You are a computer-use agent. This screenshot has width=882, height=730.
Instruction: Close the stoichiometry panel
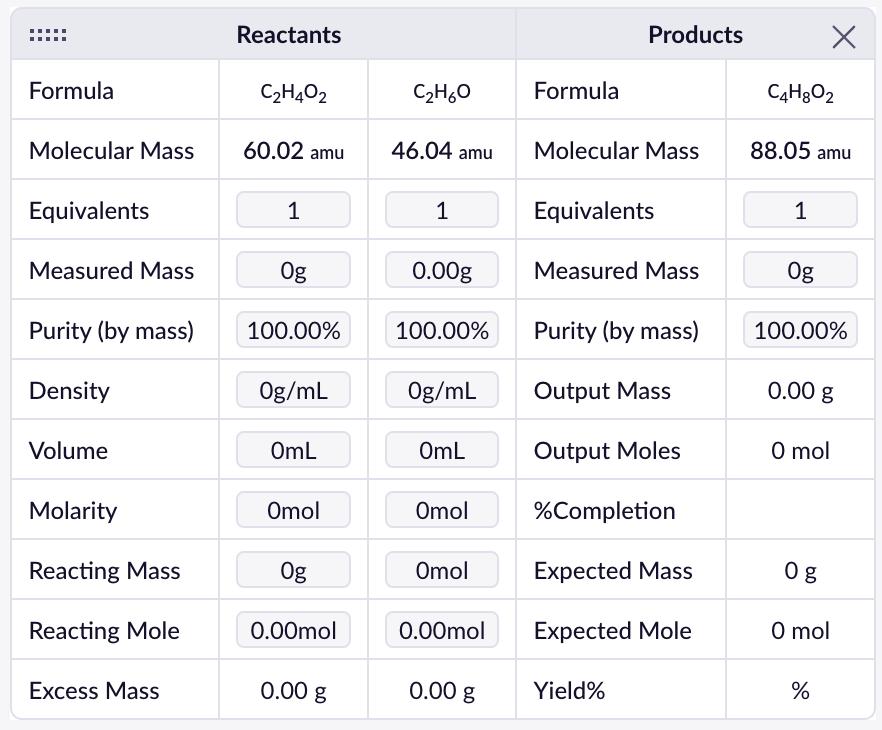pyautogui.click(x=844, y=37)
